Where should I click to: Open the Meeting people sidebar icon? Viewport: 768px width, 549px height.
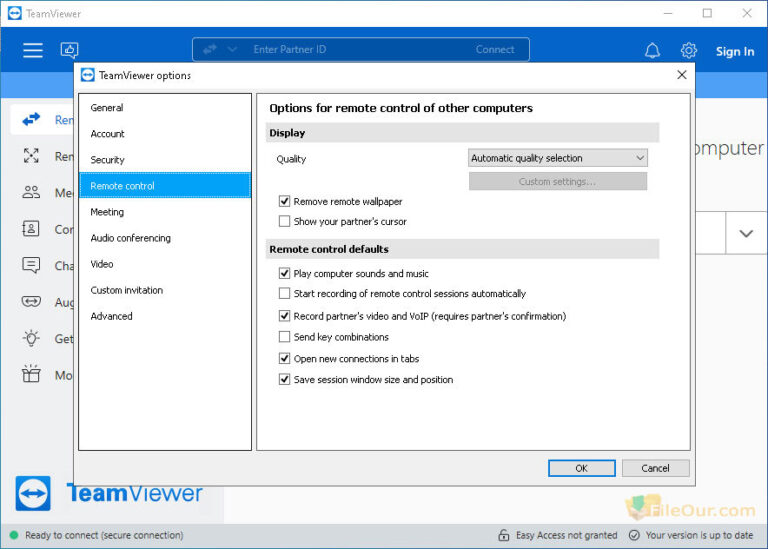point(31,192)
